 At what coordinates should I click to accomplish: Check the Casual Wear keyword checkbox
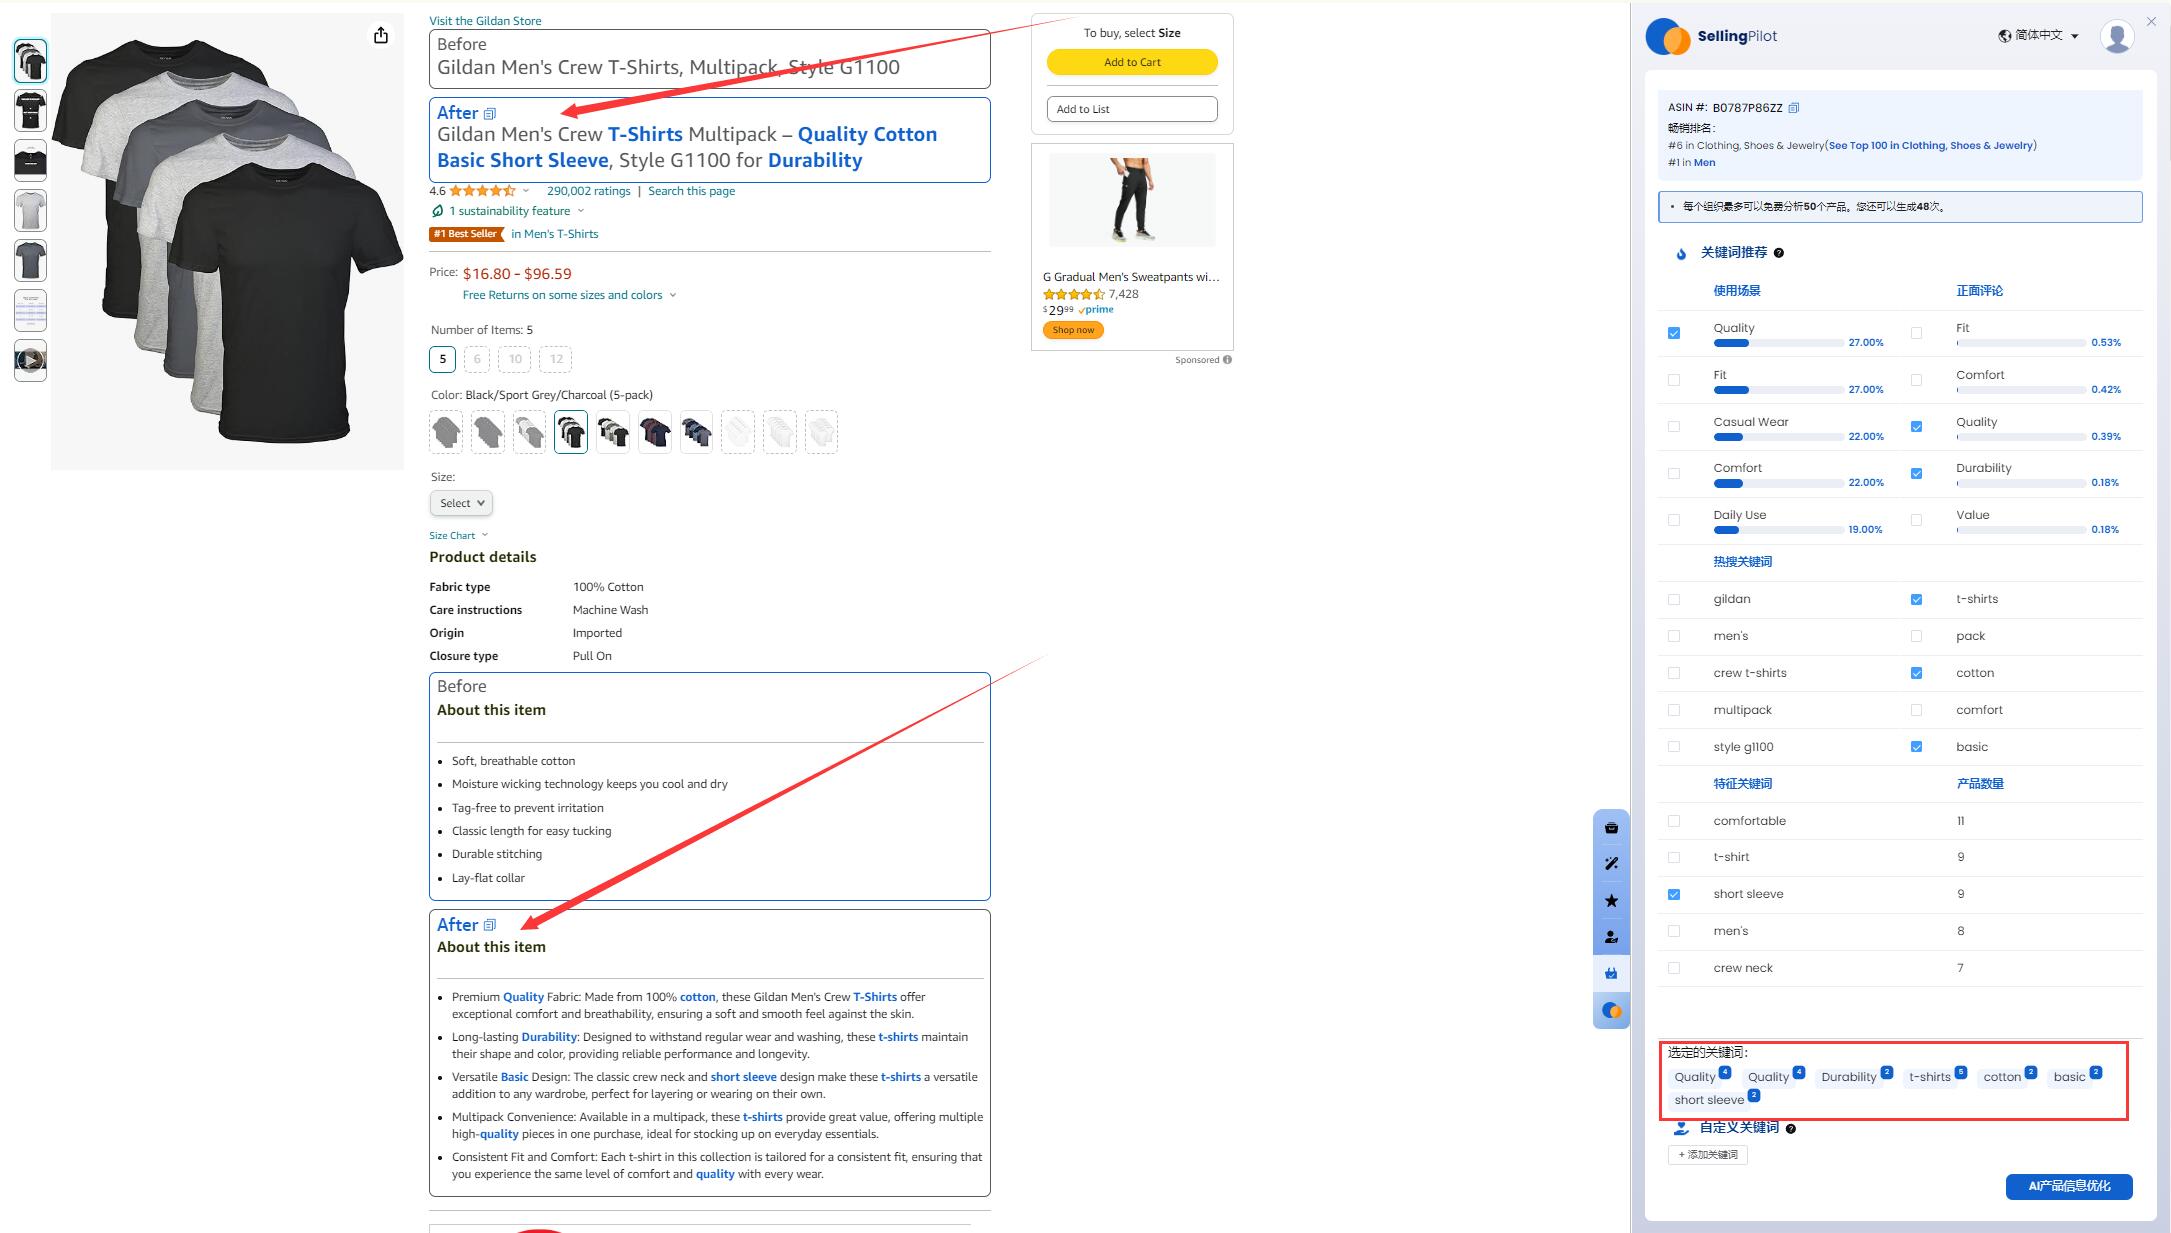[1674, 427]
